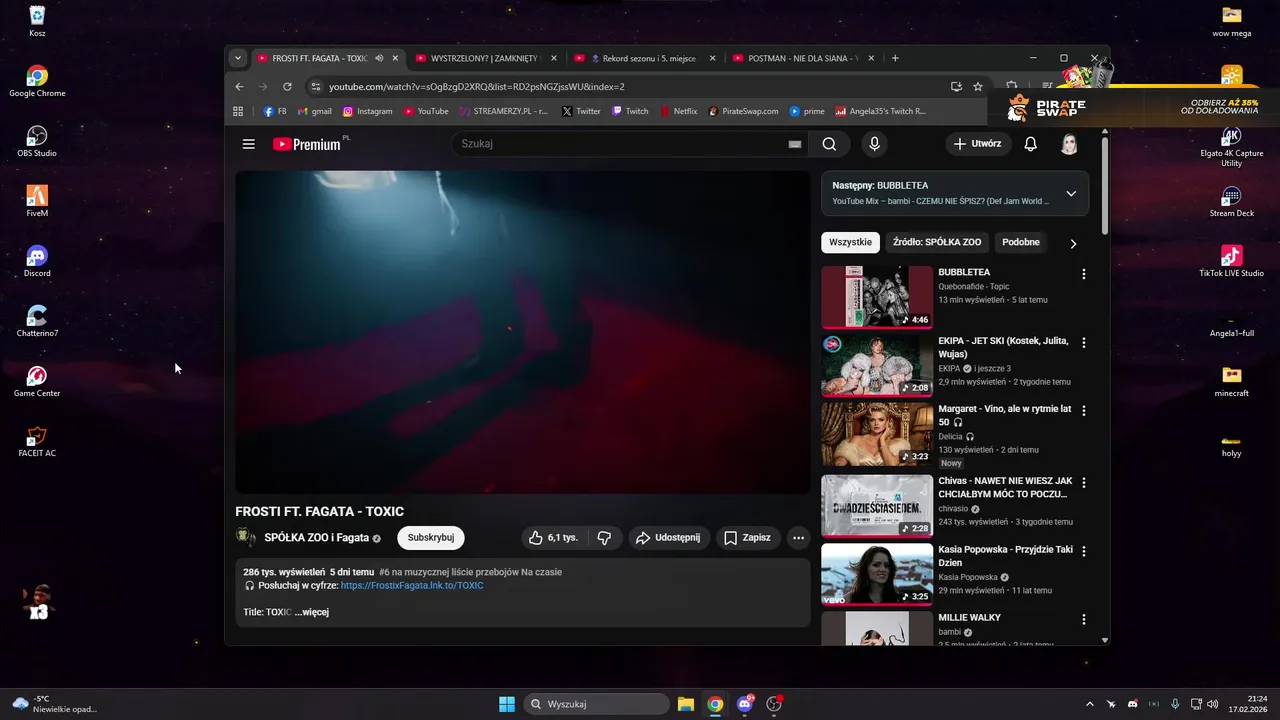Click the Windows taskbar Wyszukaj search box

[596, 704]
